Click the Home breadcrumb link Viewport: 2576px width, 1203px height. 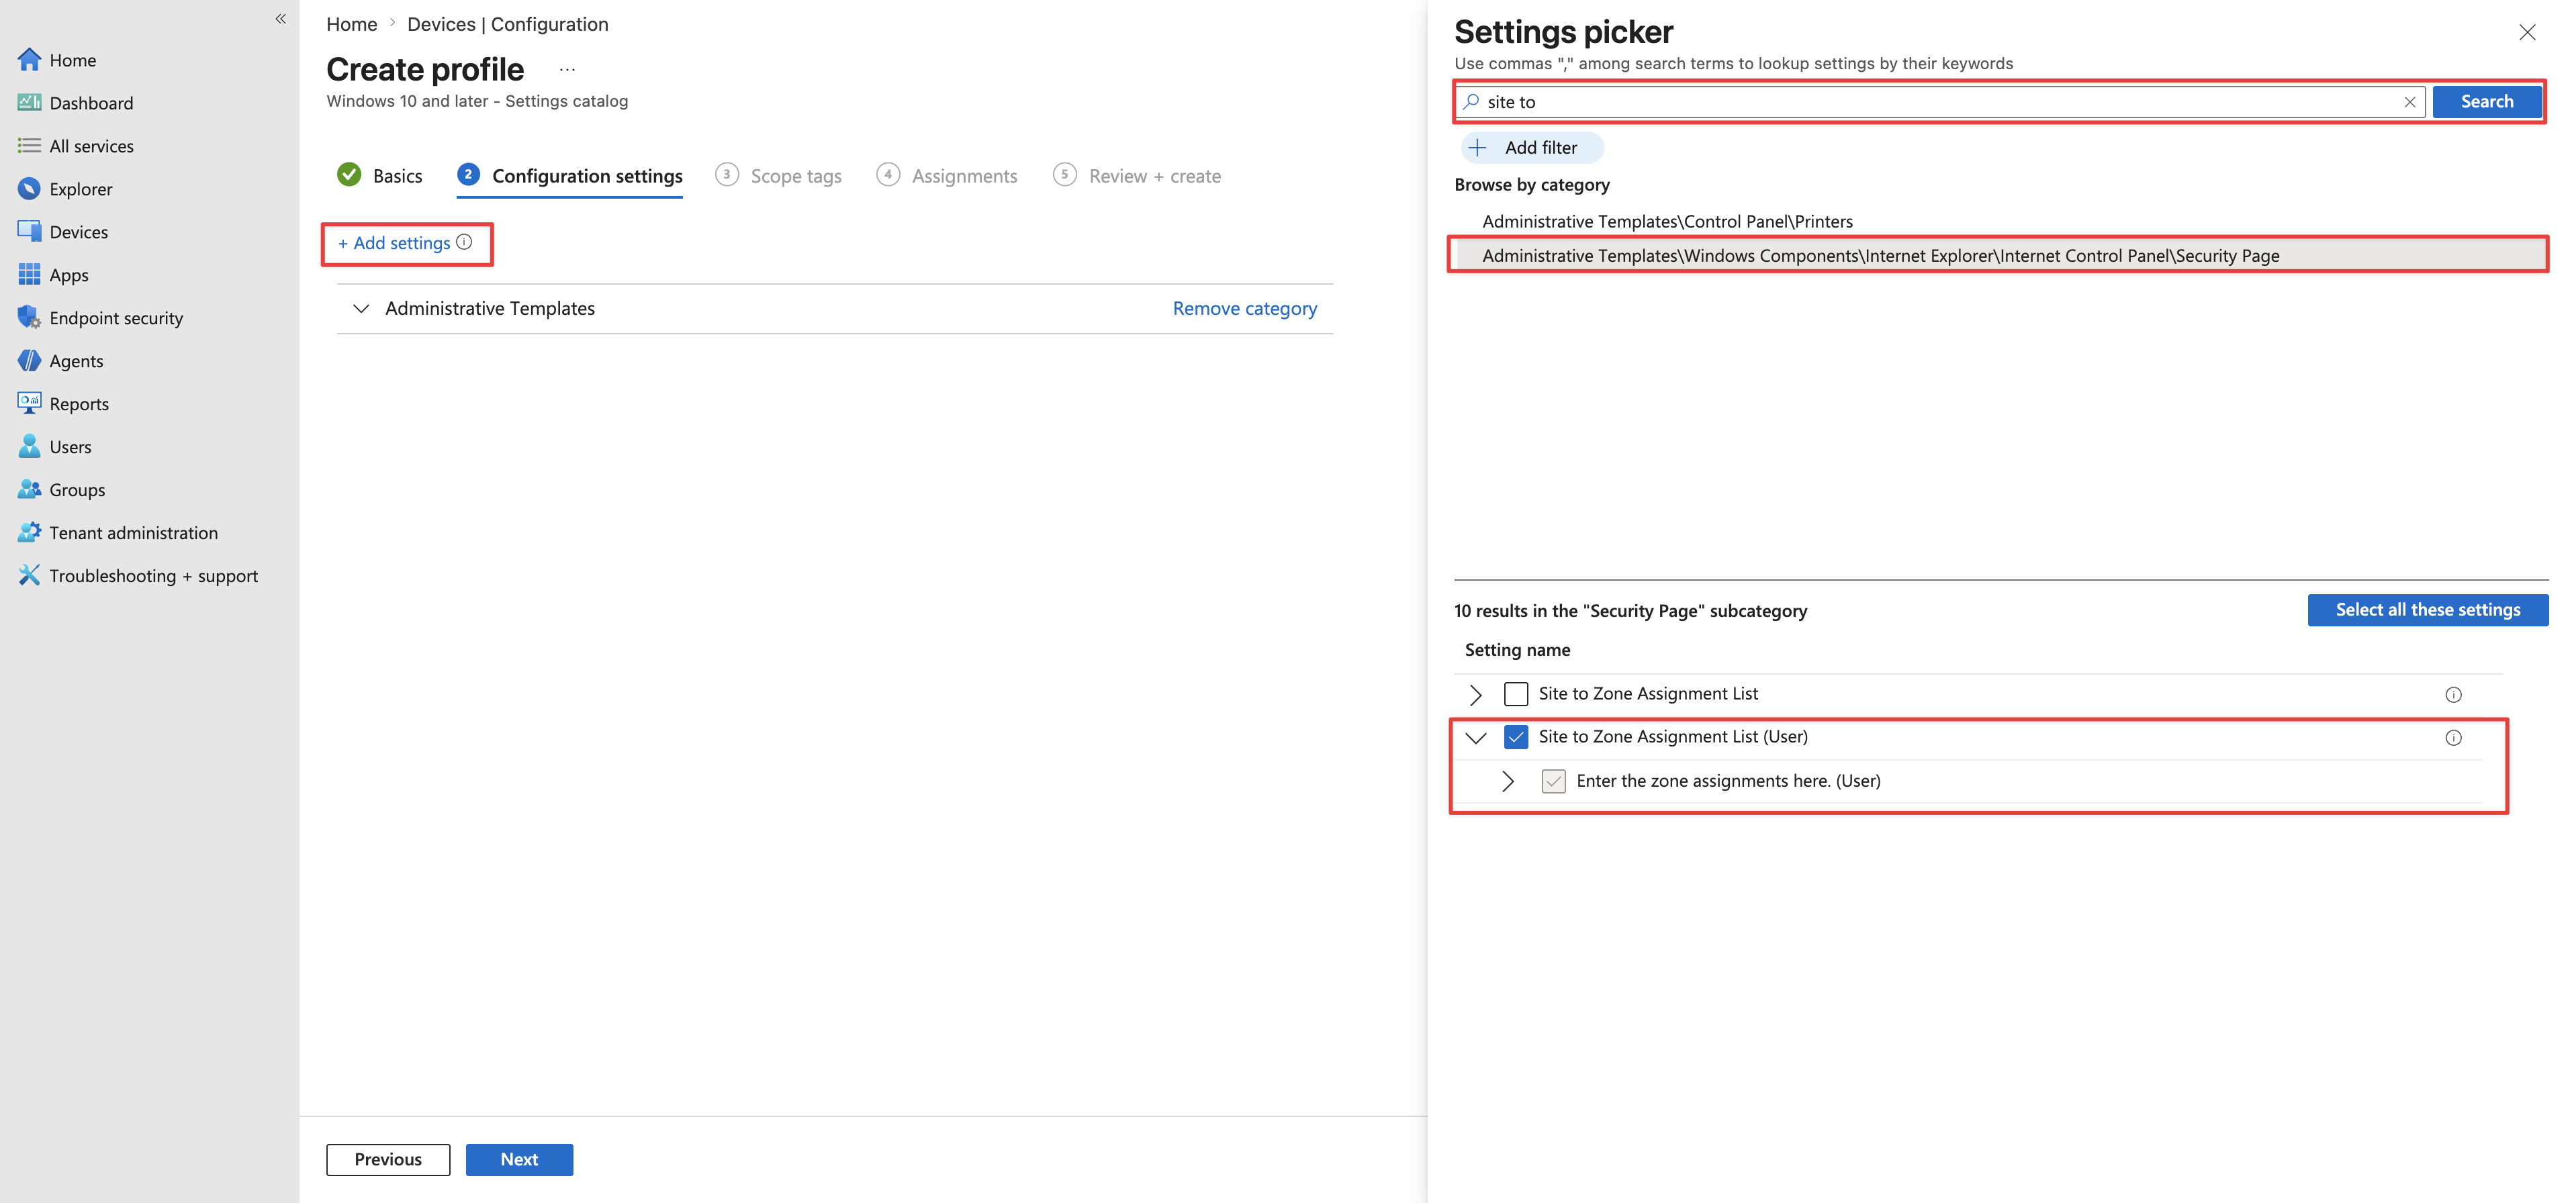point(352,24)
